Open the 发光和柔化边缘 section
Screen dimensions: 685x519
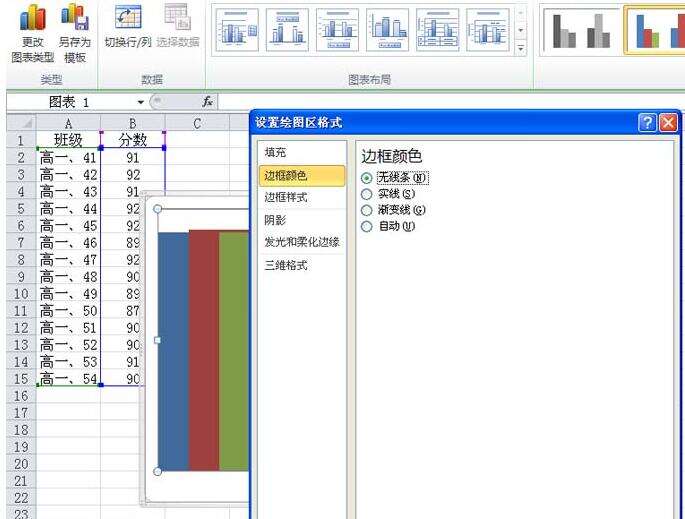(302, 242)
